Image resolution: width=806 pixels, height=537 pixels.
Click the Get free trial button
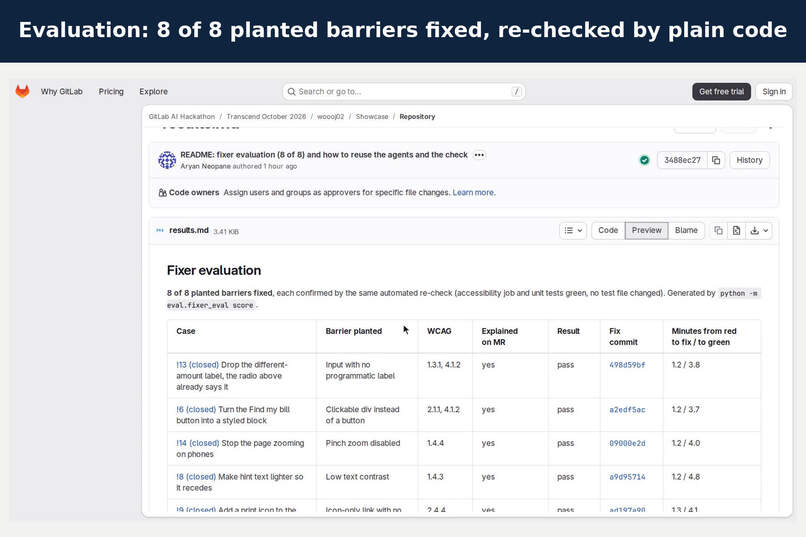click(721, 91)
